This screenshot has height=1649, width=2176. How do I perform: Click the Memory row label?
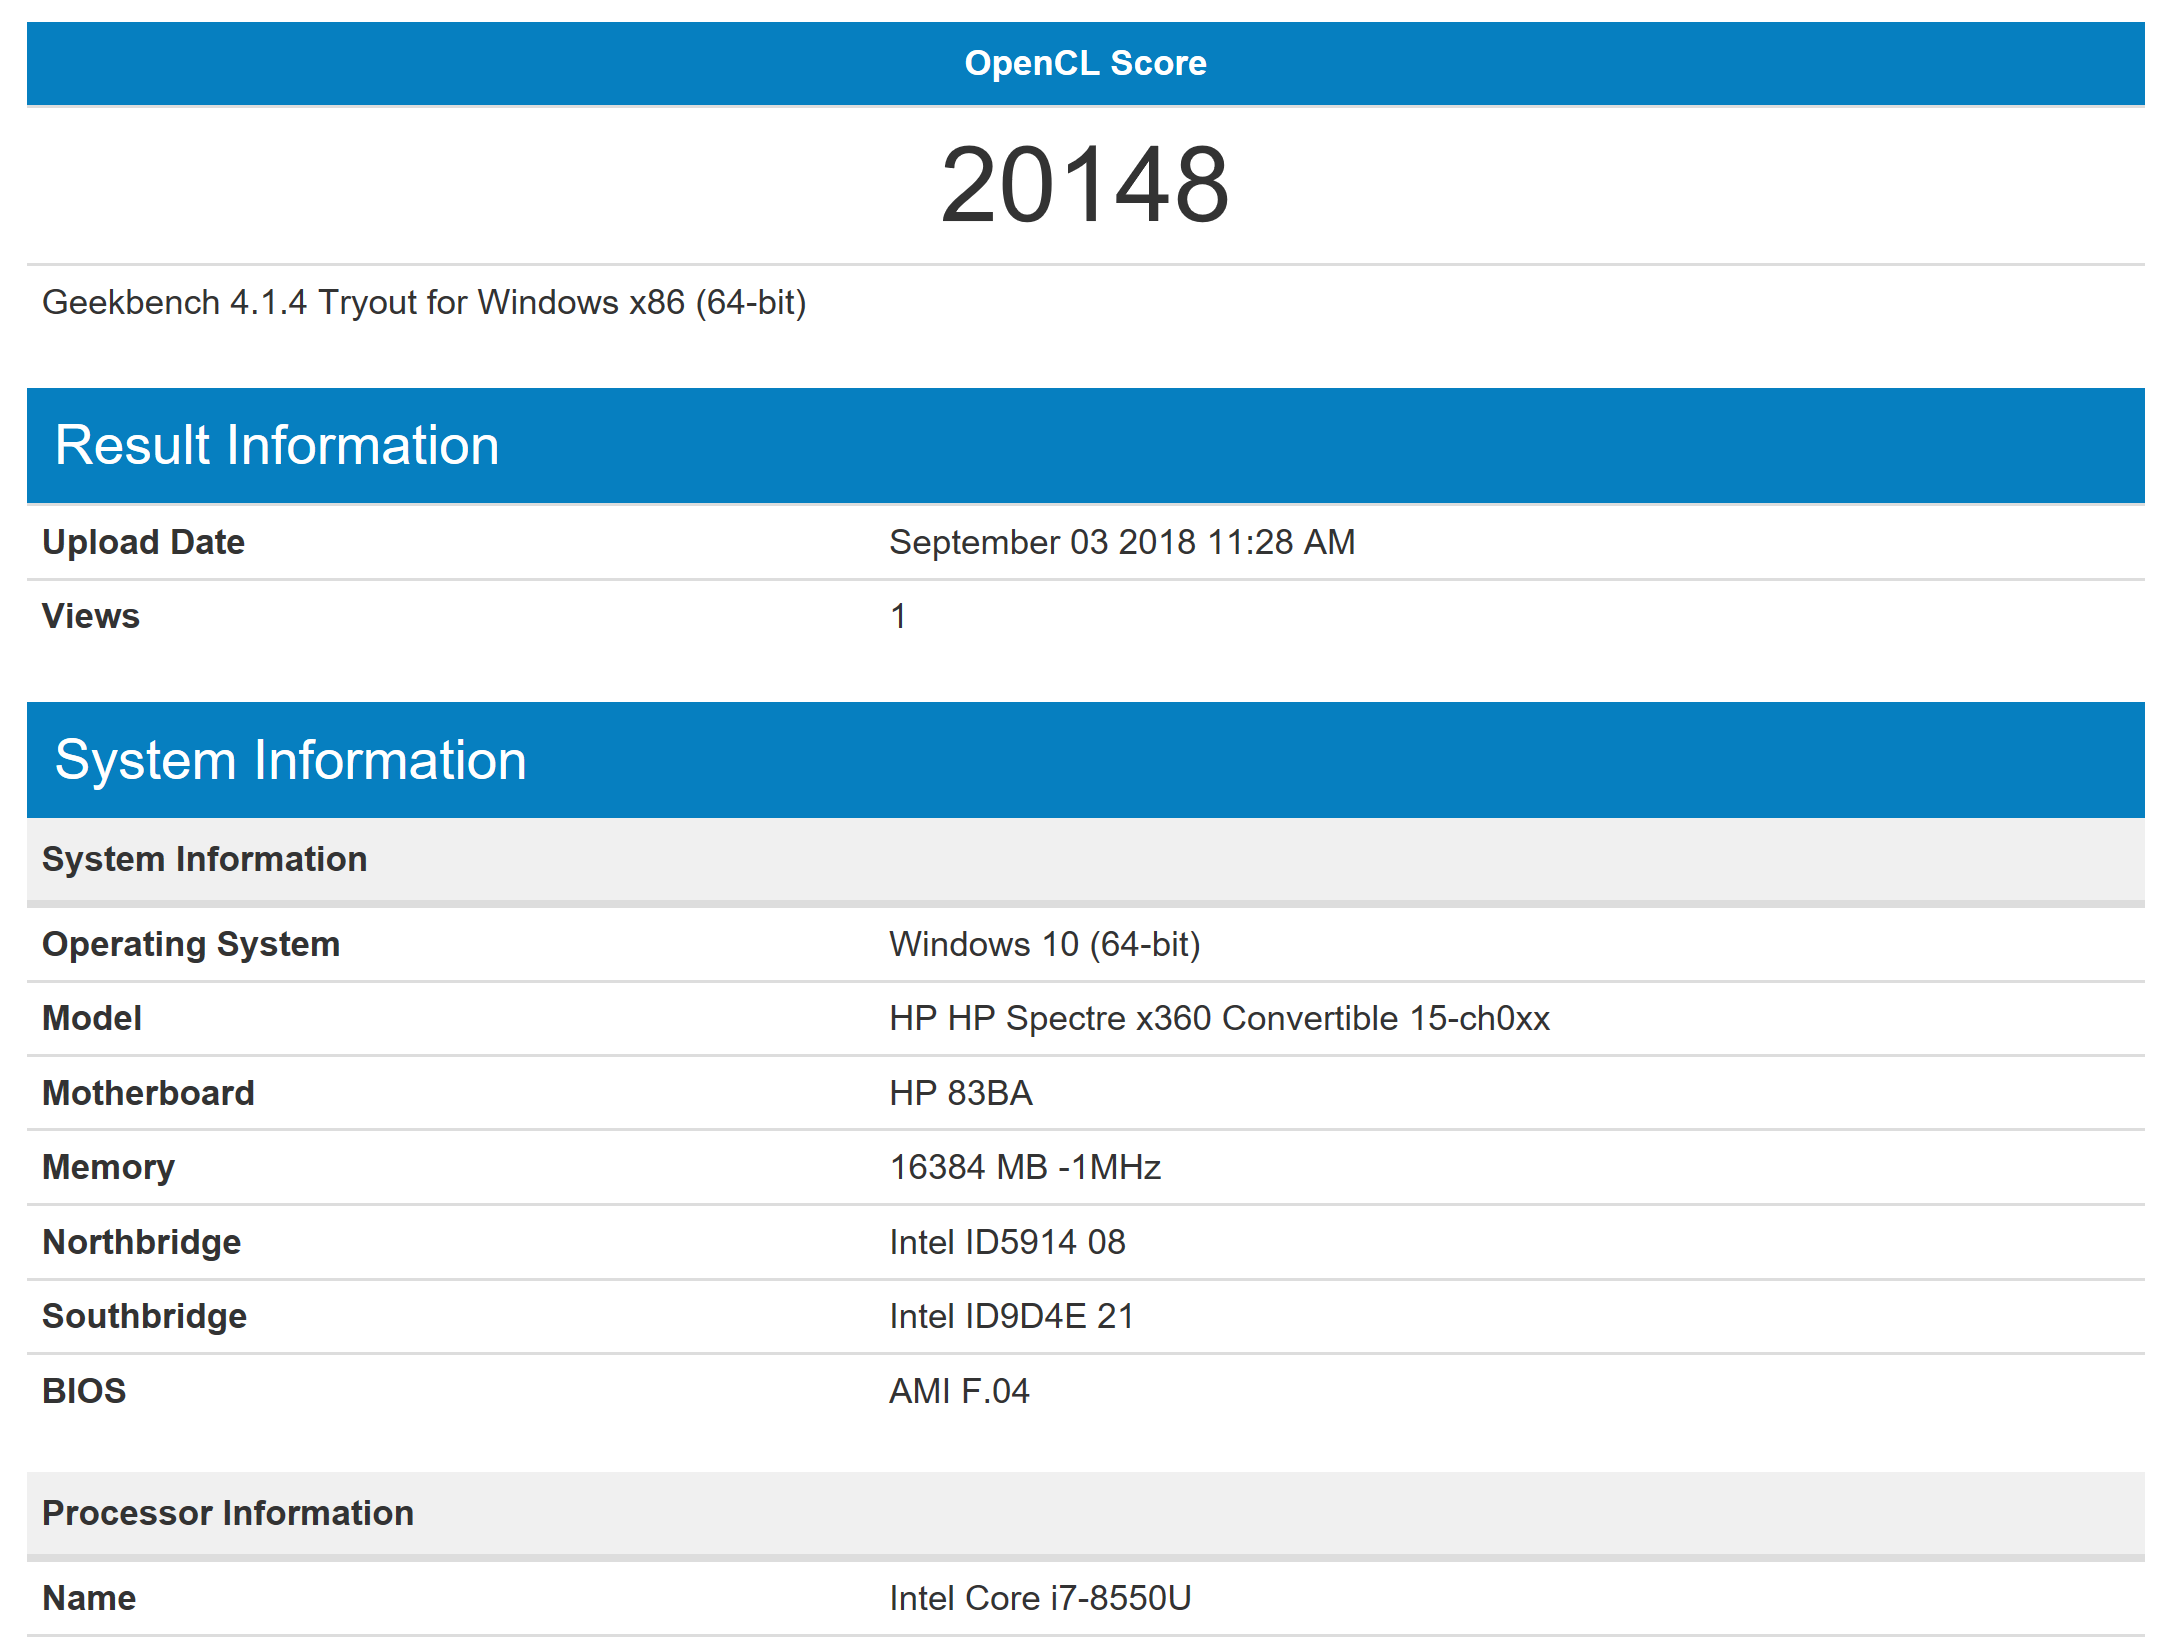point(108,1167)
